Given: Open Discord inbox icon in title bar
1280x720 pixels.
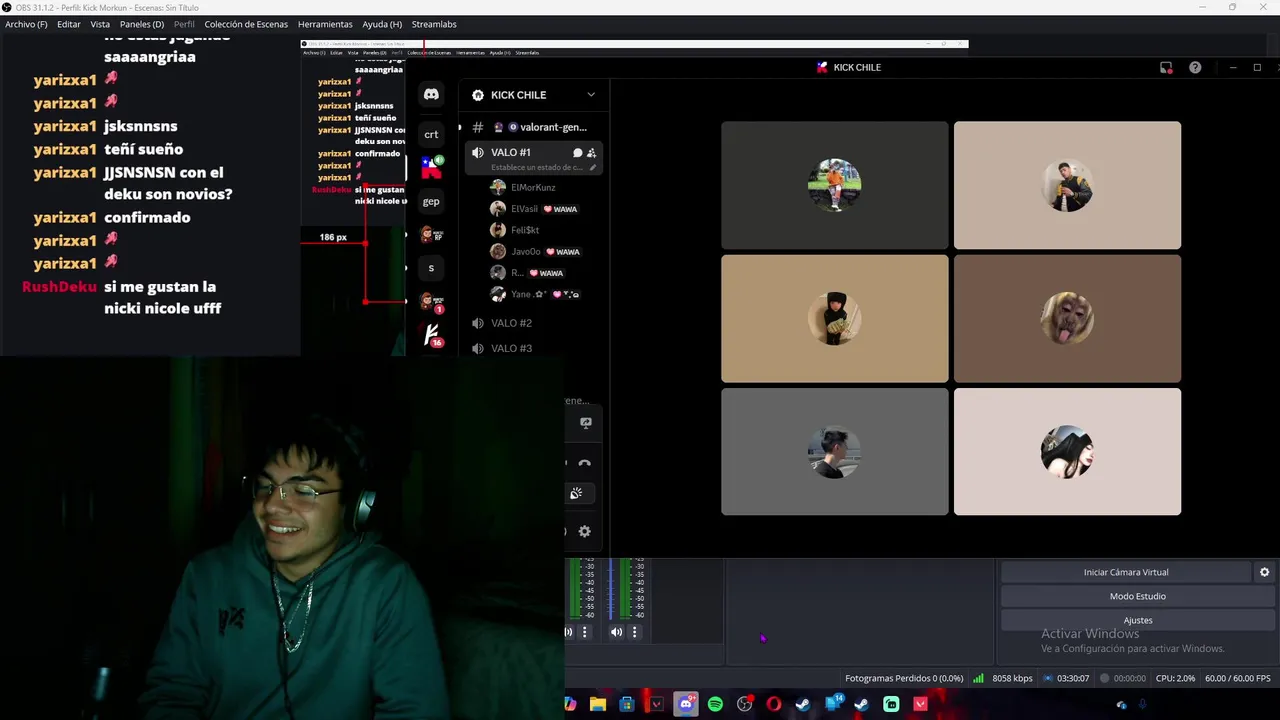Looking at the screenshot, I should click(x=1166, y=68).
